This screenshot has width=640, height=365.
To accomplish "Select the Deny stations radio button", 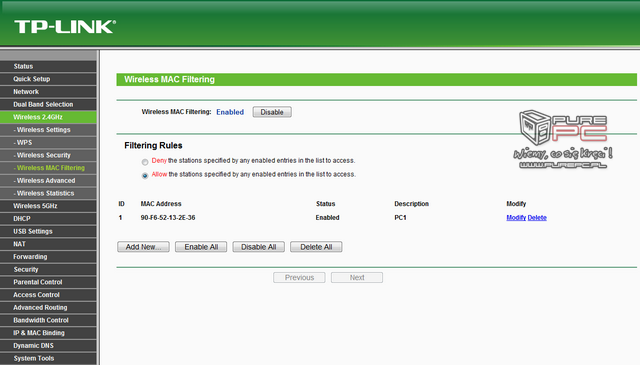I will (x=145, y=162).
